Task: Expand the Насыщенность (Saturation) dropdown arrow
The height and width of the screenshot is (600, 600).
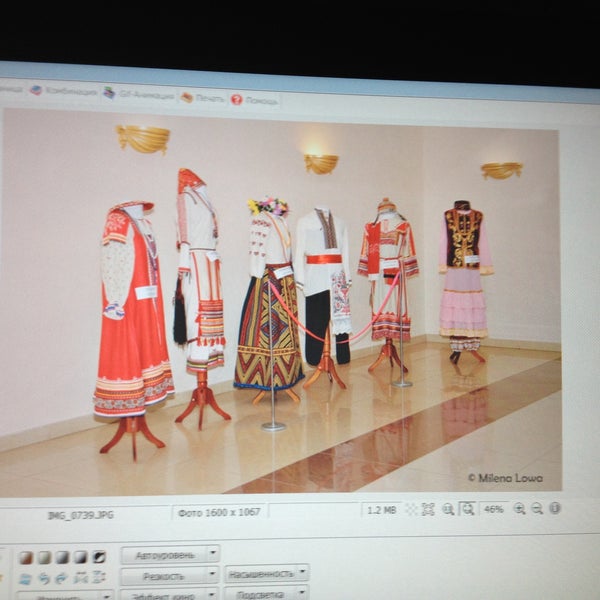Action: point(303,573)
